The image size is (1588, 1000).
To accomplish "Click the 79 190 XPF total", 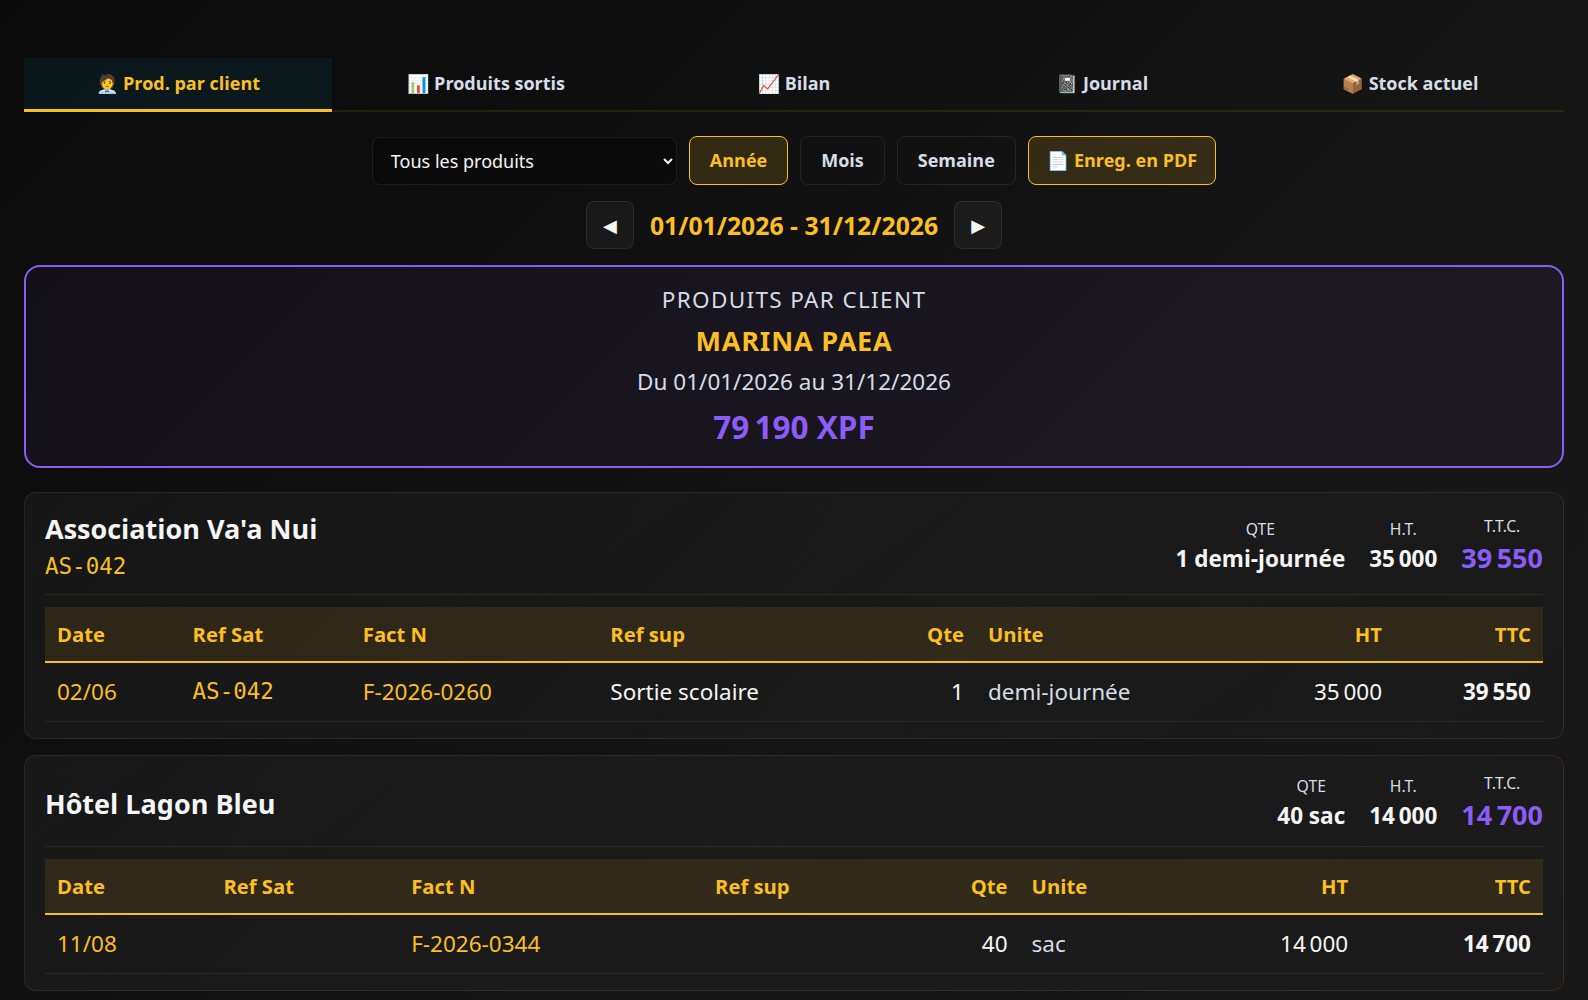I will click(794, 428).
